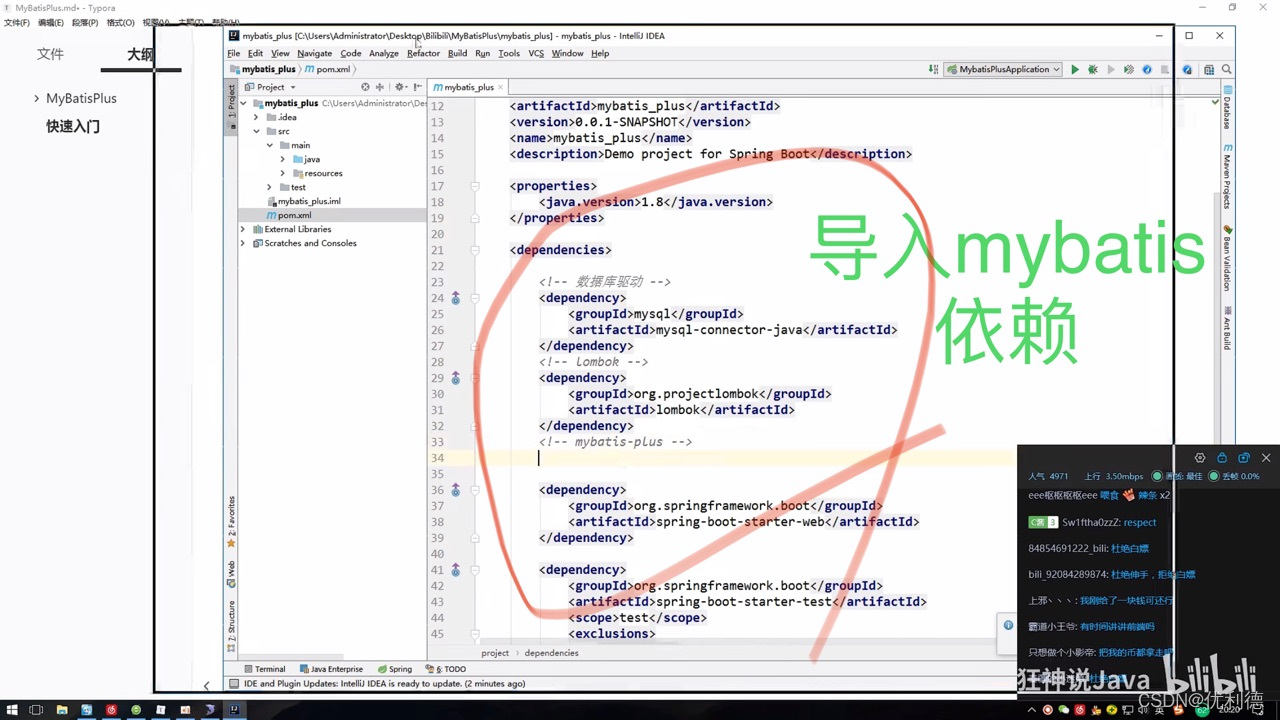Click the pop-out icon in chat overlay
This screenshot has height=720, width=1280.
click(x=1244, y=458)
